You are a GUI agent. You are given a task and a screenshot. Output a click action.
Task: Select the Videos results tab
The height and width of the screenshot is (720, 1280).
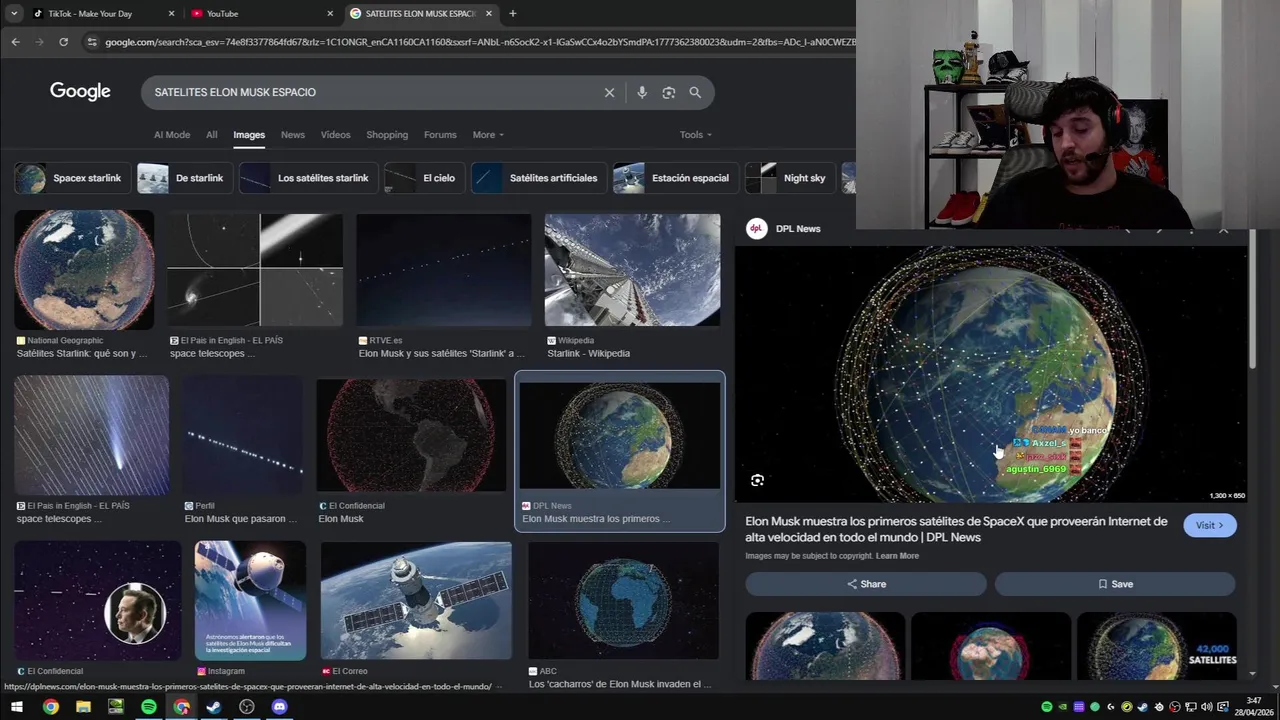point(335,135)
